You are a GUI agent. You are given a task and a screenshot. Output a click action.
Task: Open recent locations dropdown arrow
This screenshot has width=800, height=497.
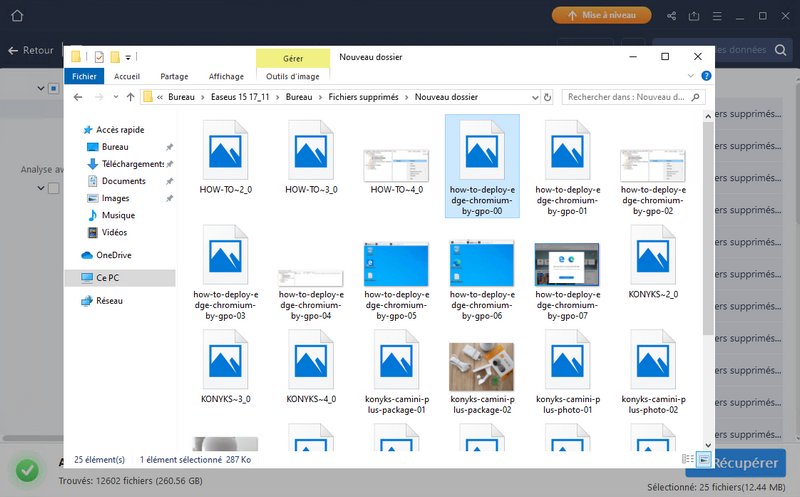coord(116,97)
